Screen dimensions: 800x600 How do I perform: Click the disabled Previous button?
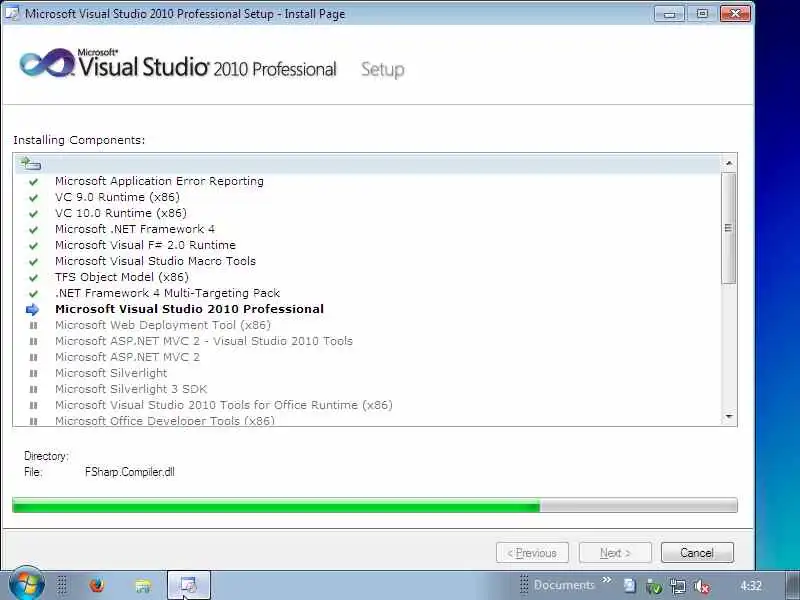point(532,553)
